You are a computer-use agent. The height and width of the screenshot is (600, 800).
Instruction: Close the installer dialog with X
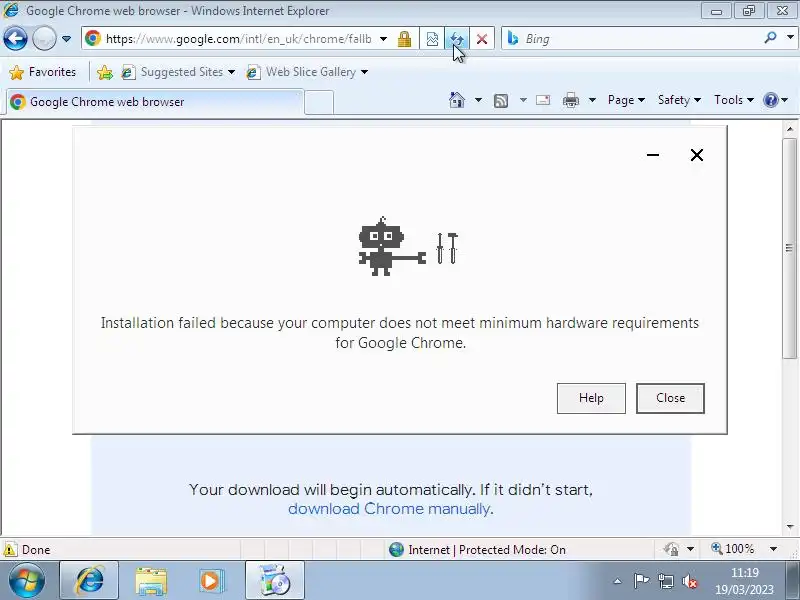[696, 155]
